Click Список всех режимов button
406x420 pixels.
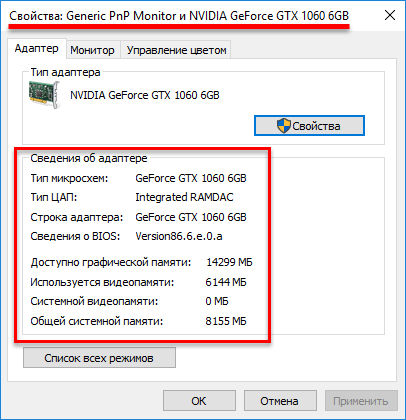[x=99, y=358]
